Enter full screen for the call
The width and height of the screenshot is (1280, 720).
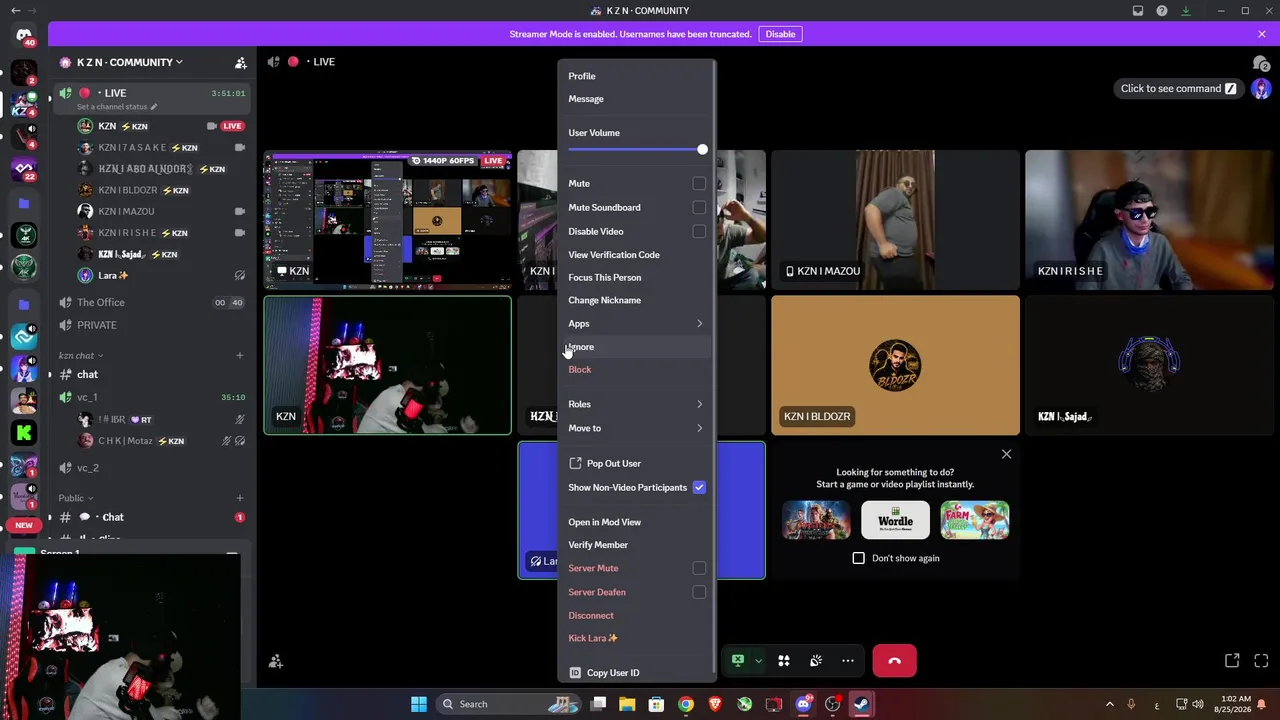point(1261,661)
